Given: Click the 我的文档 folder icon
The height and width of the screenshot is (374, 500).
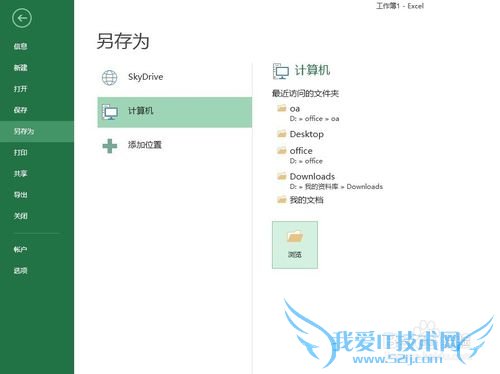Looking at the screenshot, I should coord(282,199).
